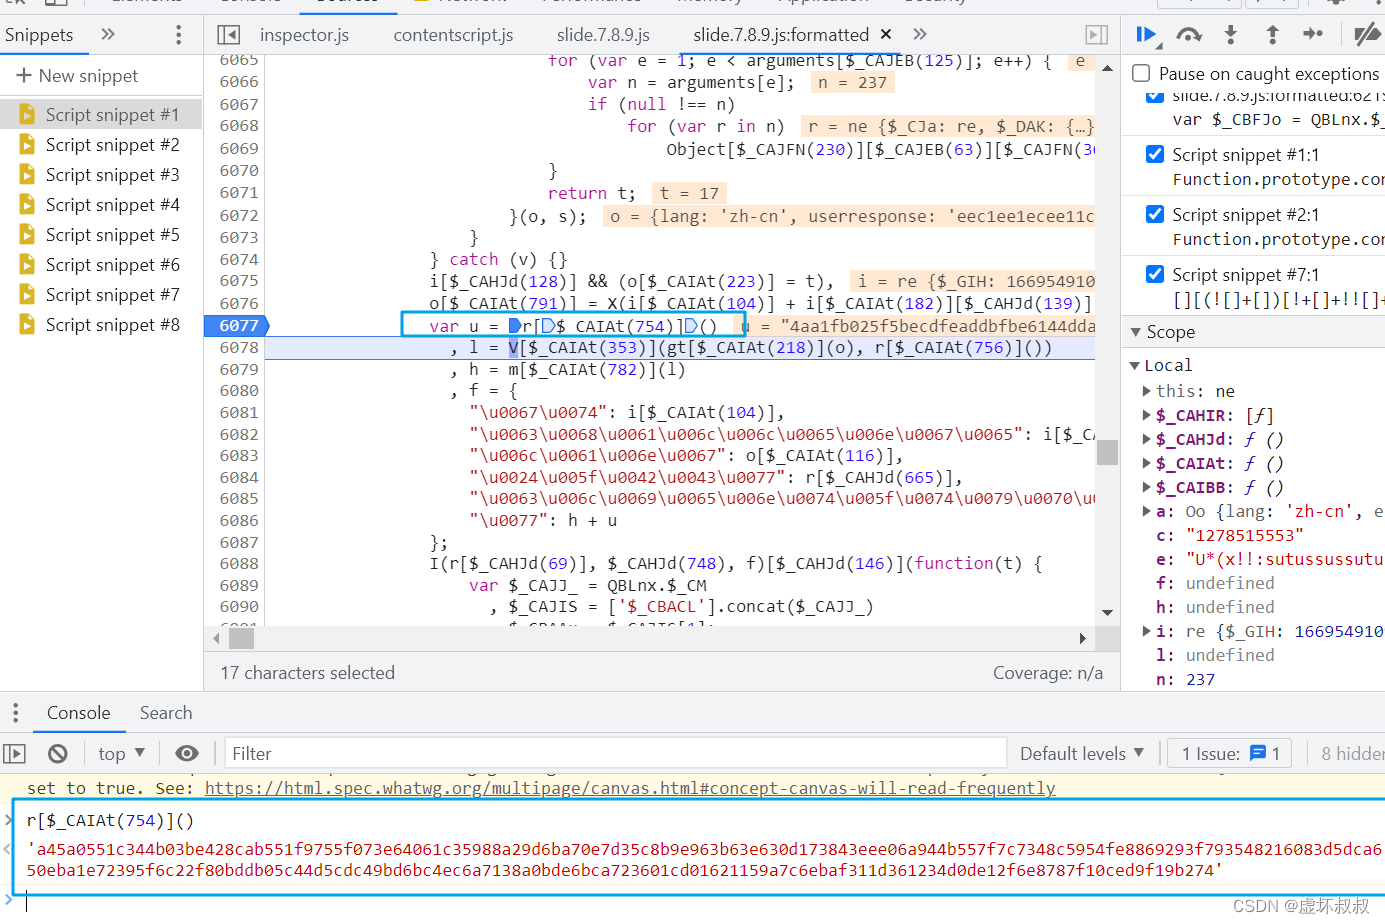This screenshot has height=924, width=1385.
Task: Click the step over function icon
Action: pos(1188,35)
